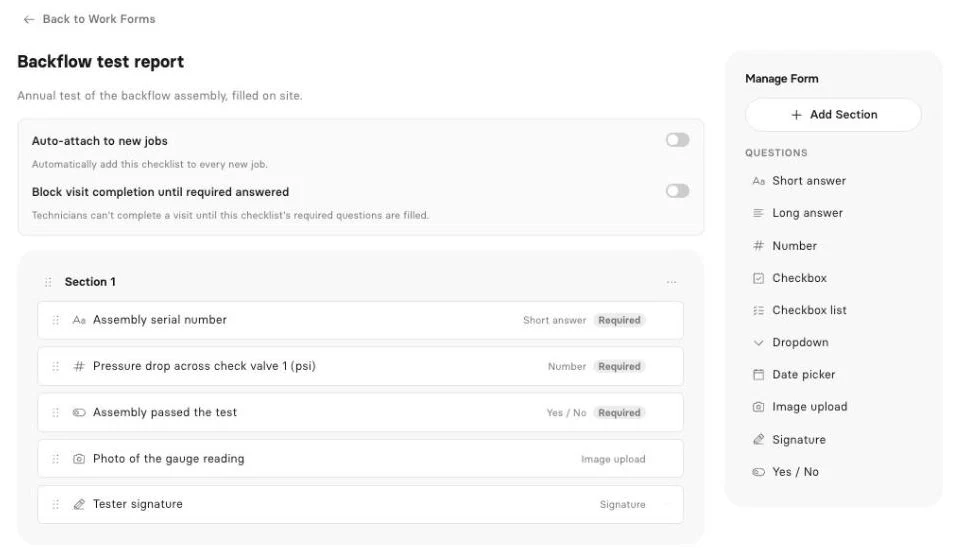
Task: Add a Dropdown question
Action: coord(800,343)
